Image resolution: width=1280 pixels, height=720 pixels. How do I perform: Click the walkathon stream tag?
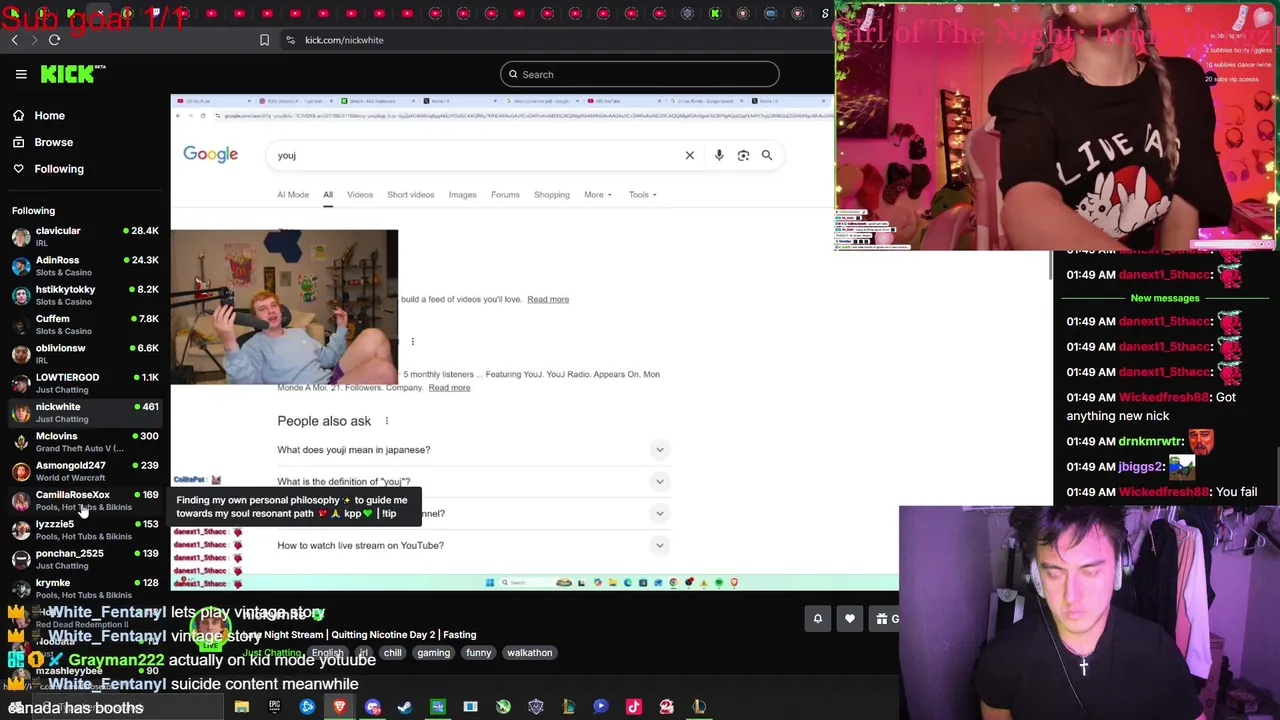tap(529, 653)
